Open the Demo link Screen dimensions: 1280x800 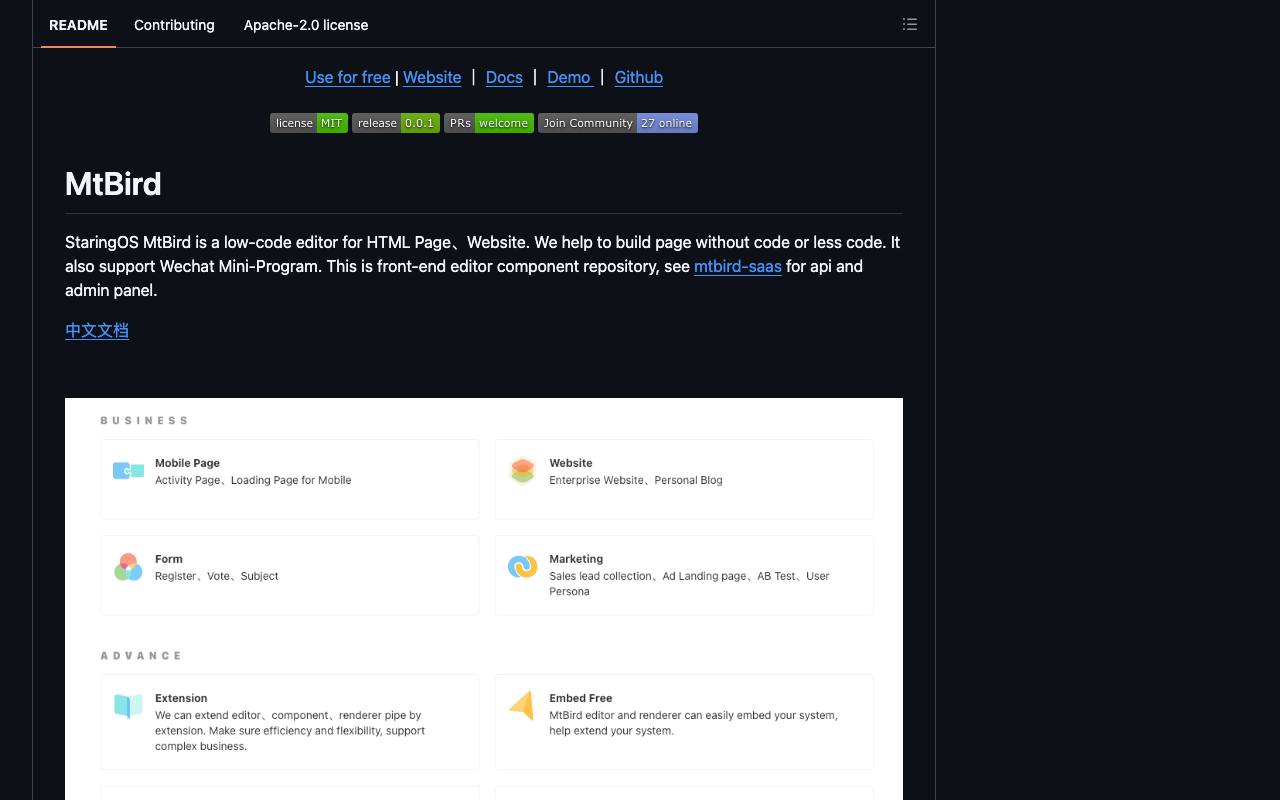[570, 77]
